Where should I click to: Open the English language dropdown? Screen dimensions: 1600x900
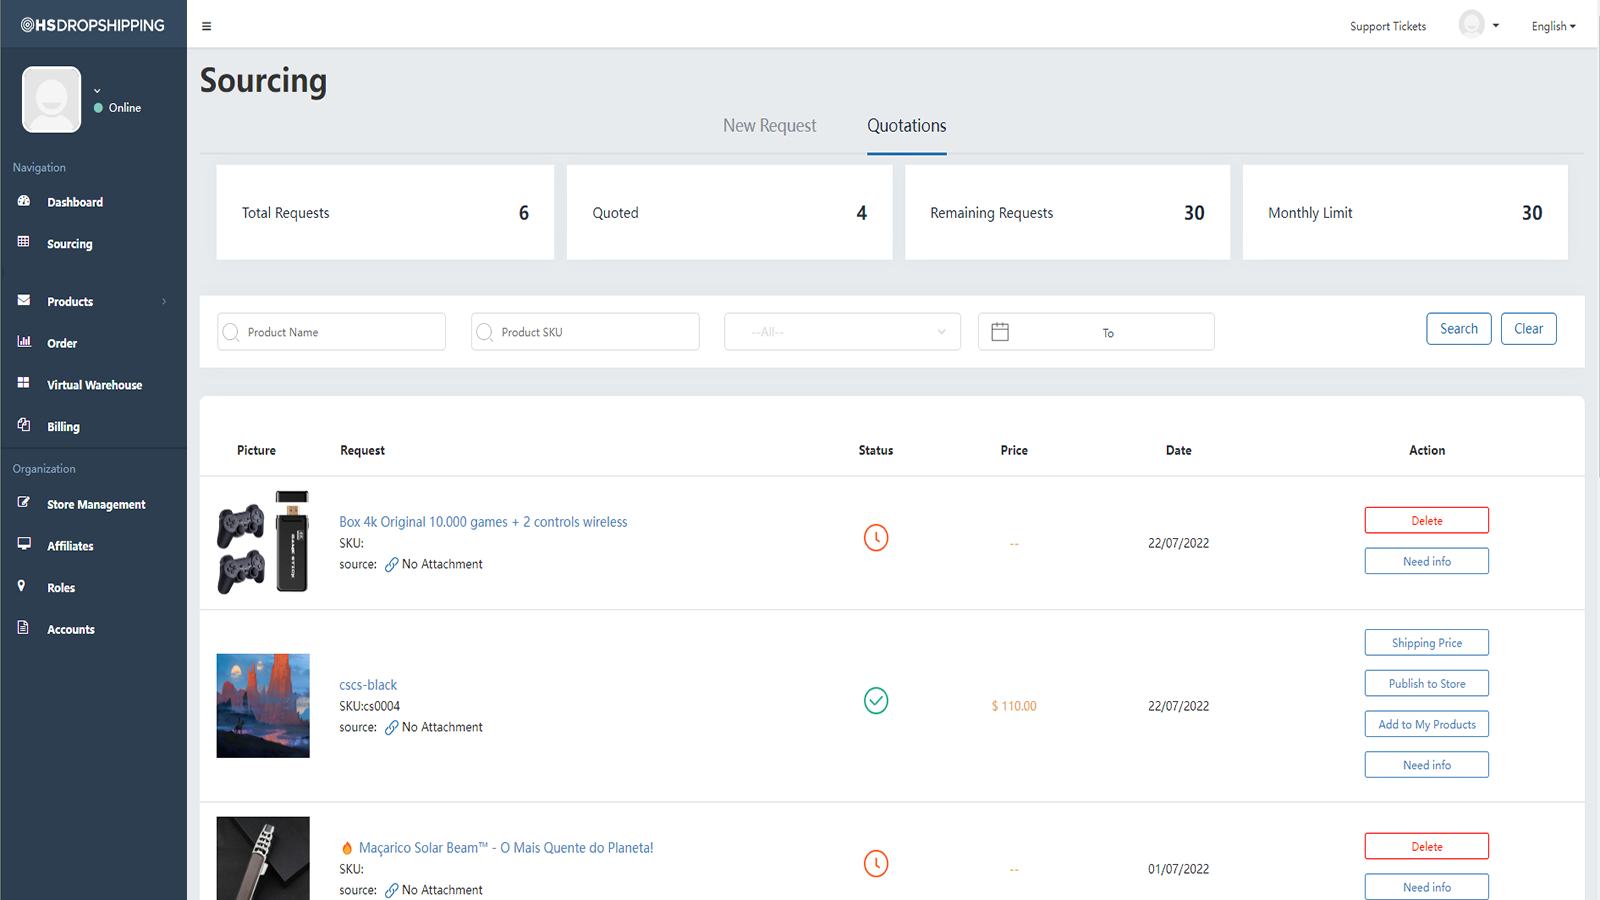point(1553,26)
